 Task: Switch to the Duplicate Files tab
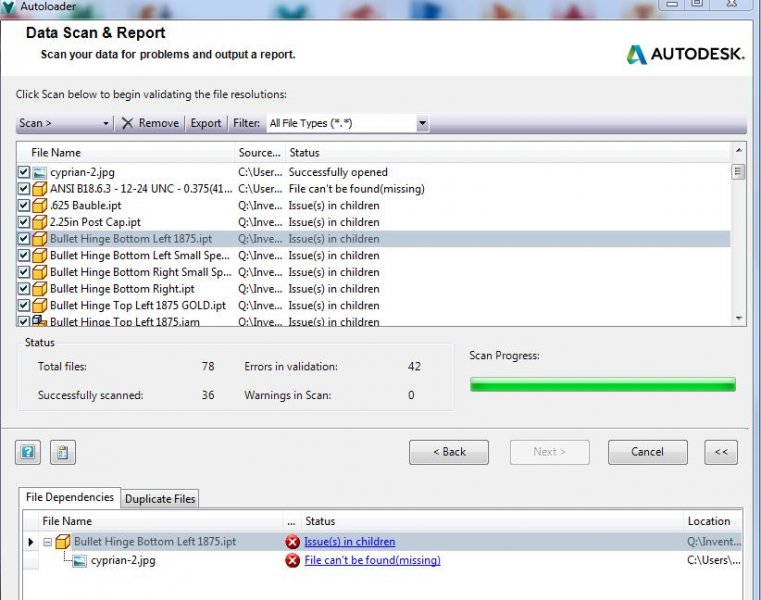click(160, 499)
